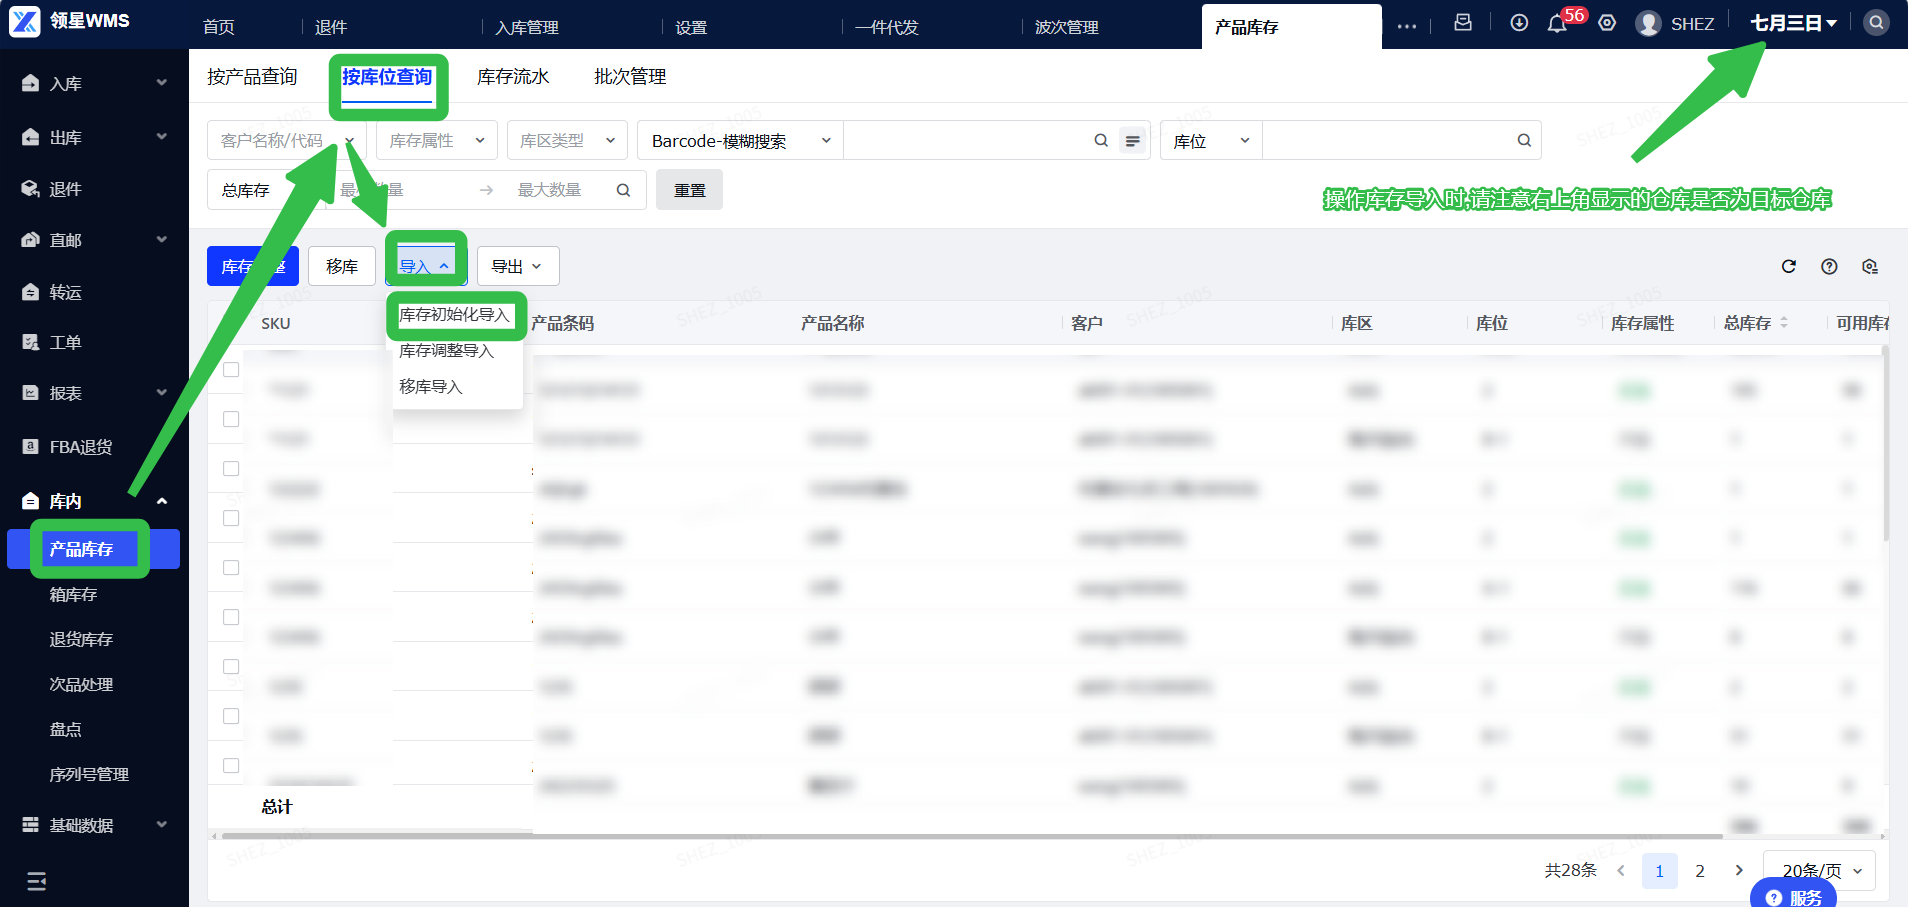
Task: Tick the checkbox of the third table row
Action: pyautogui.click(x=231, y=469)
